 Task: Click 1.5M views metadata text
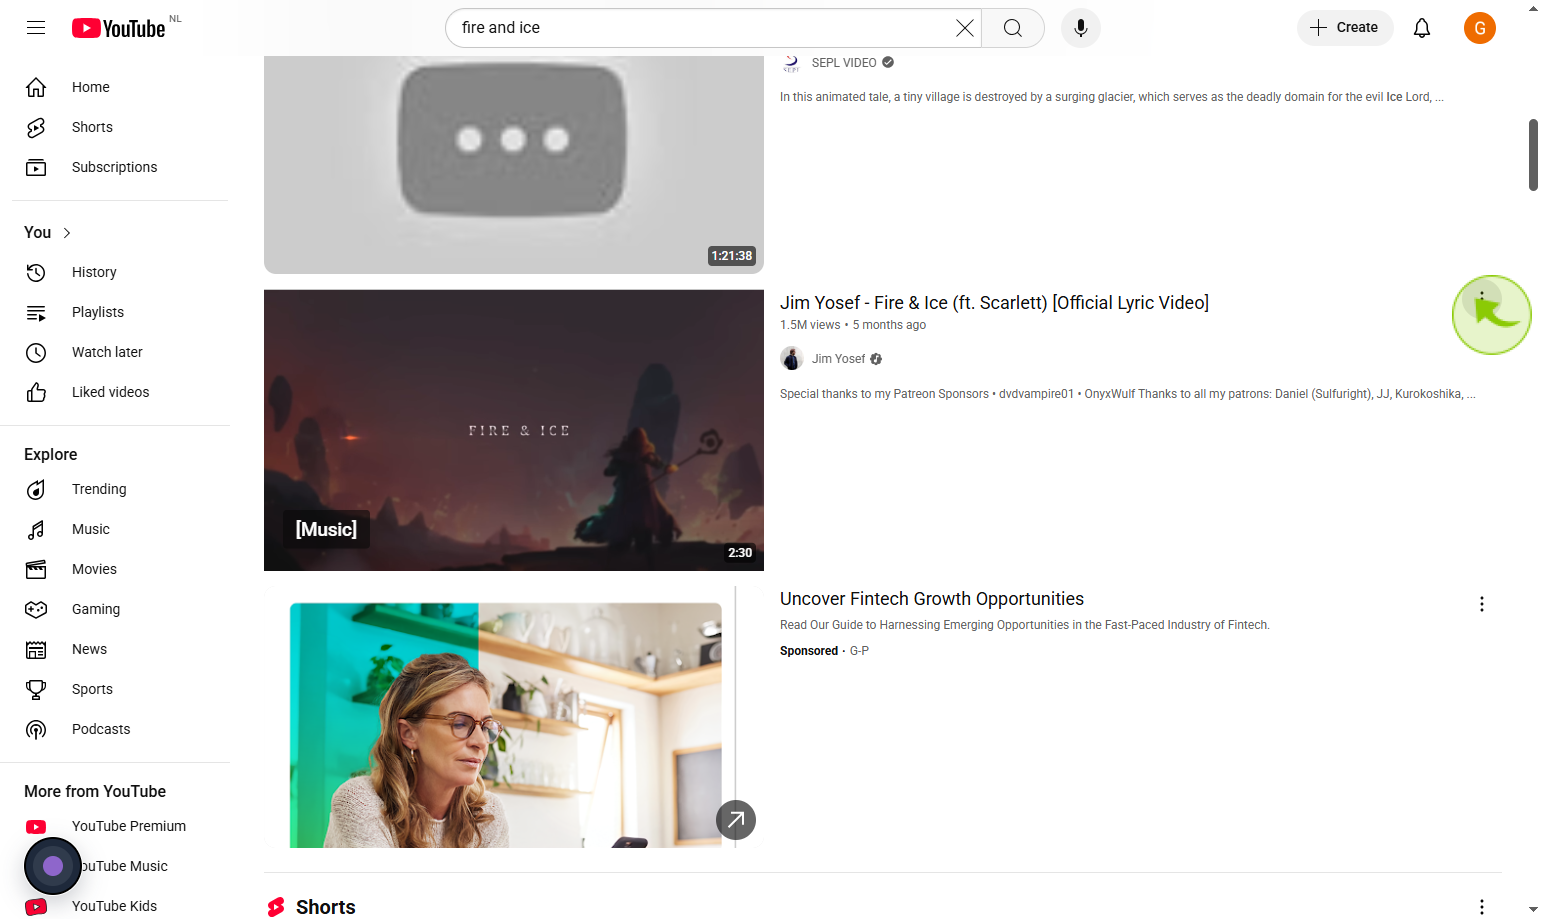point(810,325)
